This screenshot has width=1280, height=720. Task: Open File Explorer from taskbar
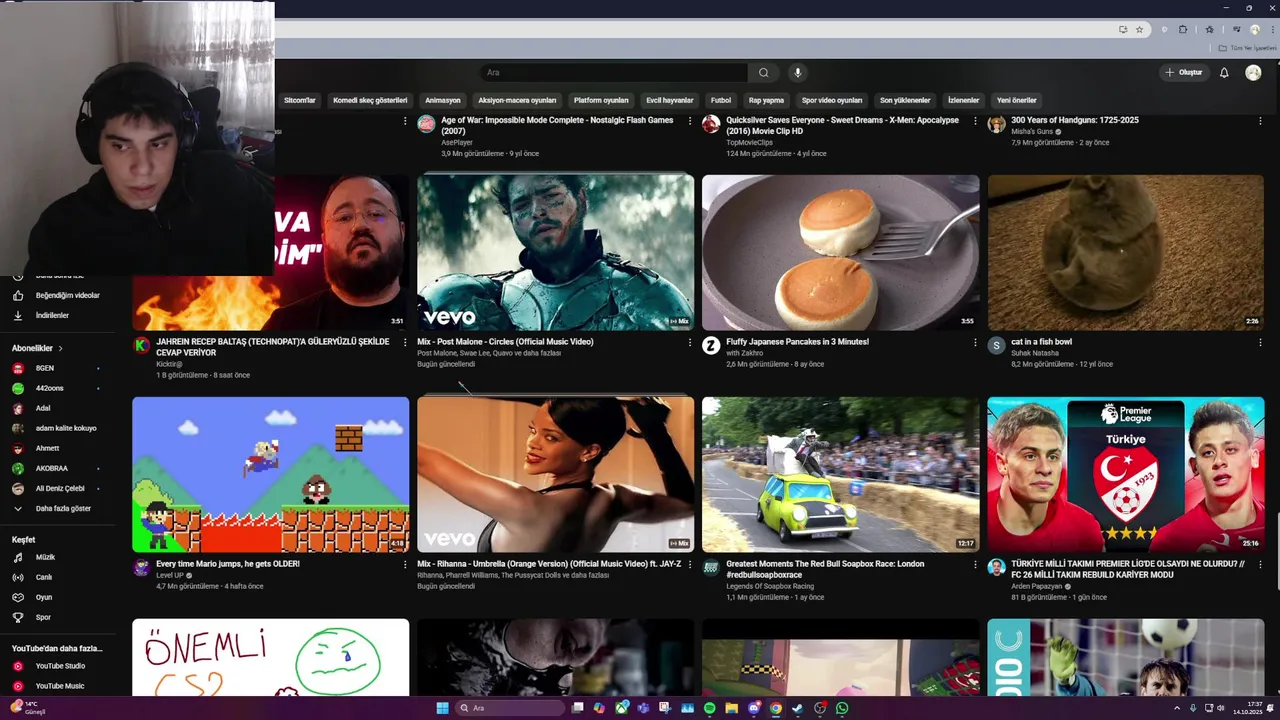click(731, 708)
